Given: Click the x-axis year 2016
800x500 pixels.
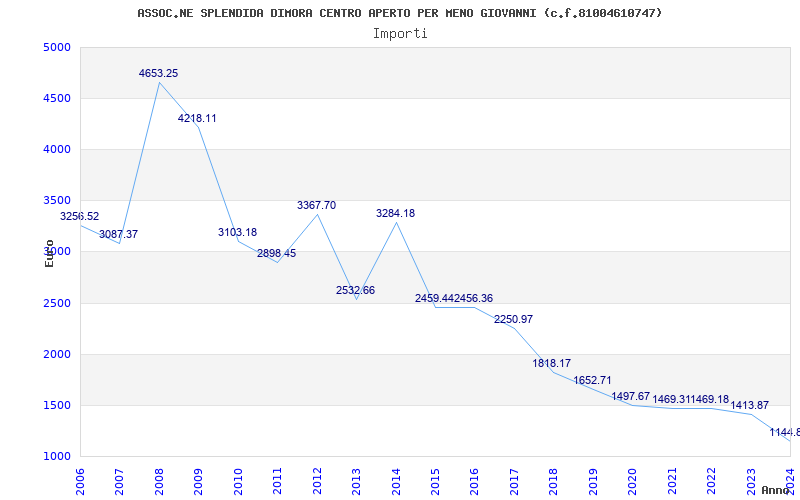Looking at the screenshot, I should (x=474, y=482).
